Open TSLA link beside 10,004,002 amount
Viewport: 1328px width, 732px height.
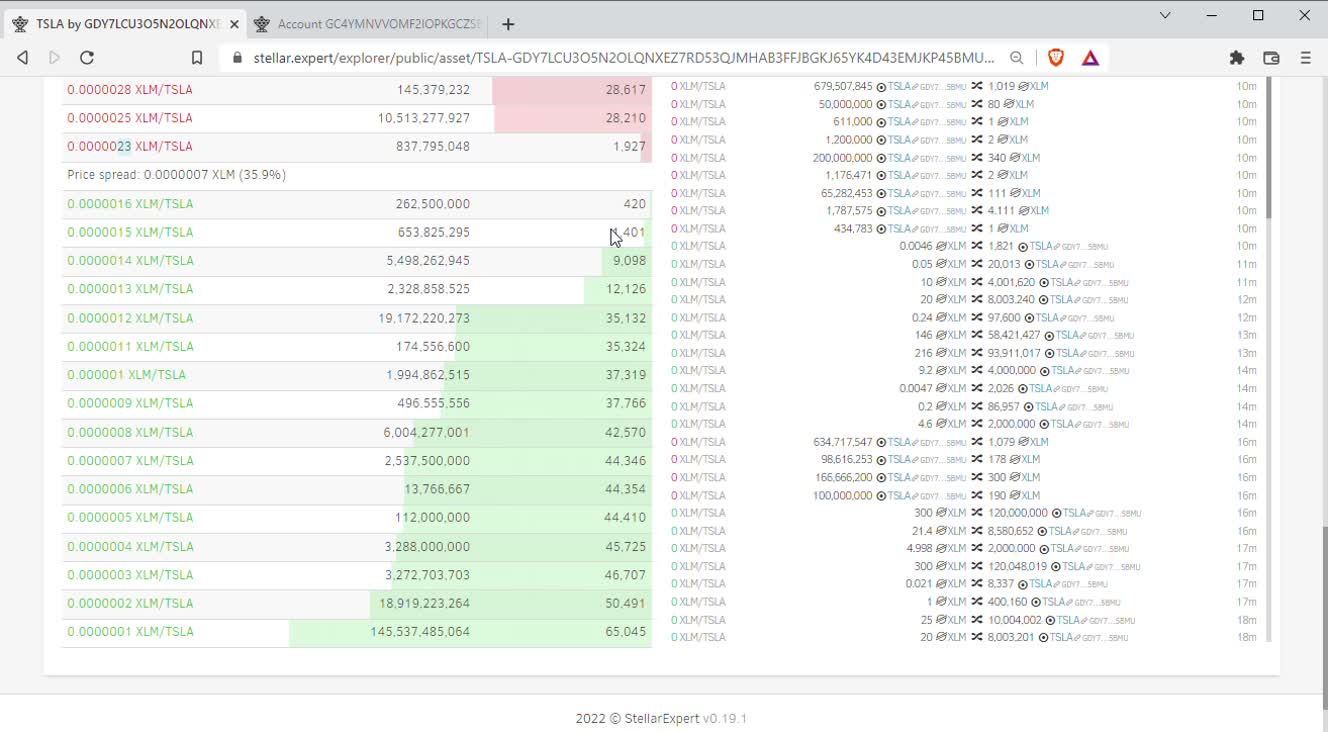pyautogui.click(x=1068, y=620)
